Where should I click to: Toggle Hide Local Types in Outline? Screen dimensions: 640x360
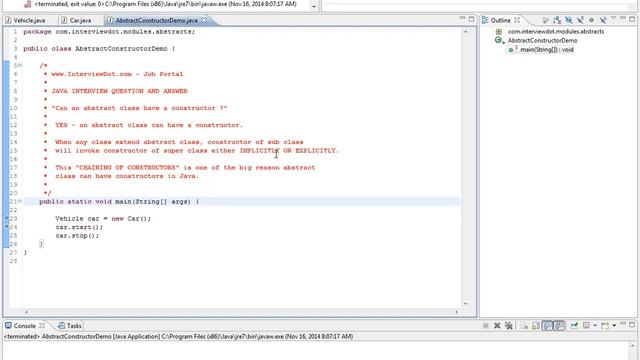(x=603, y=20)
